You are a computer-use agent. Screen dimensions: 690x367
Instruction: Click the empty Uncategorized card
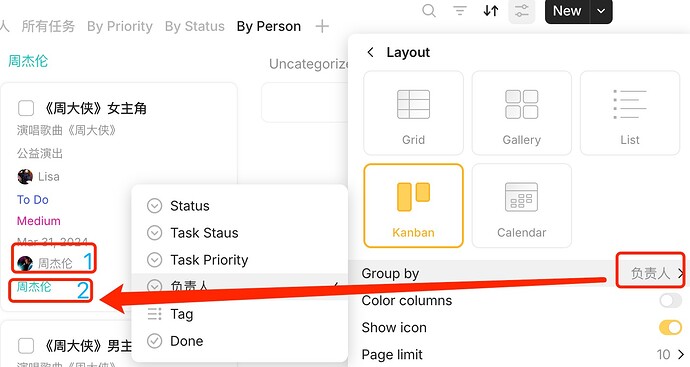pyautogui.click(x=305, y=103)
